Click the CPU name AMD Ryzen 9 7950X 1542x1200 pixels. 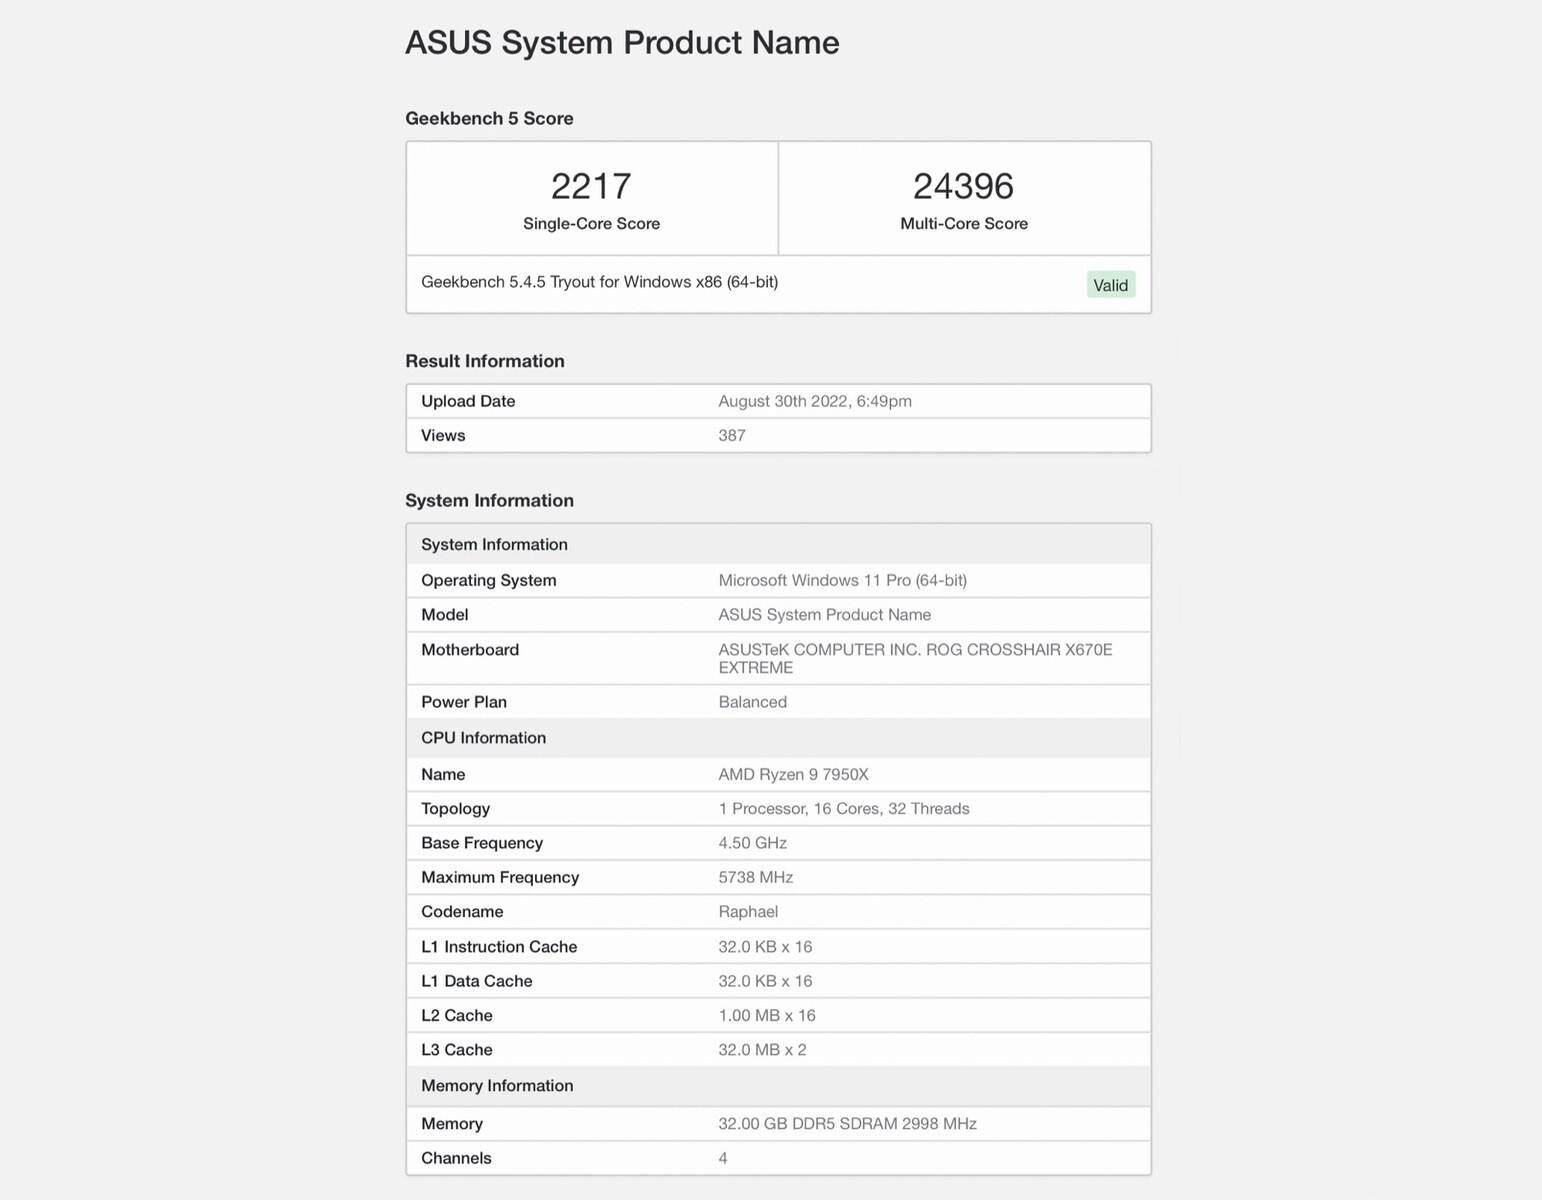click(x=793, y=774)
